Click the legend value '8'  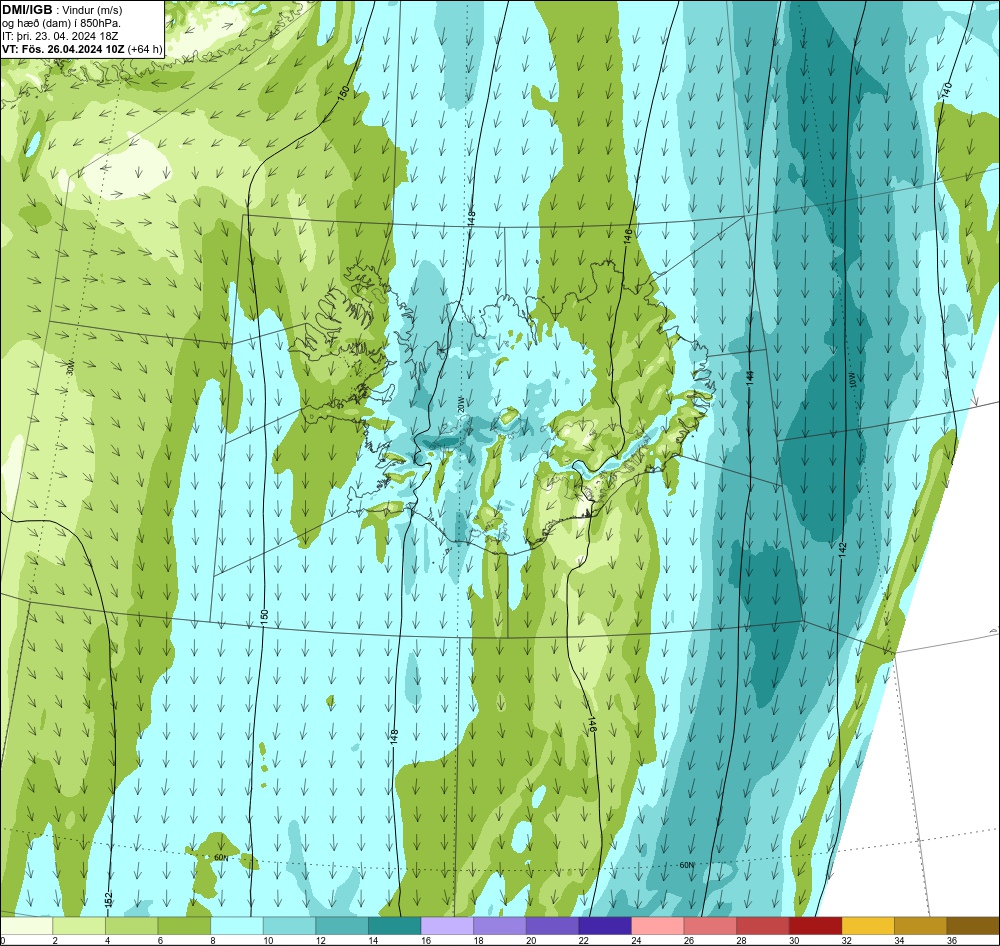[212, 940]
